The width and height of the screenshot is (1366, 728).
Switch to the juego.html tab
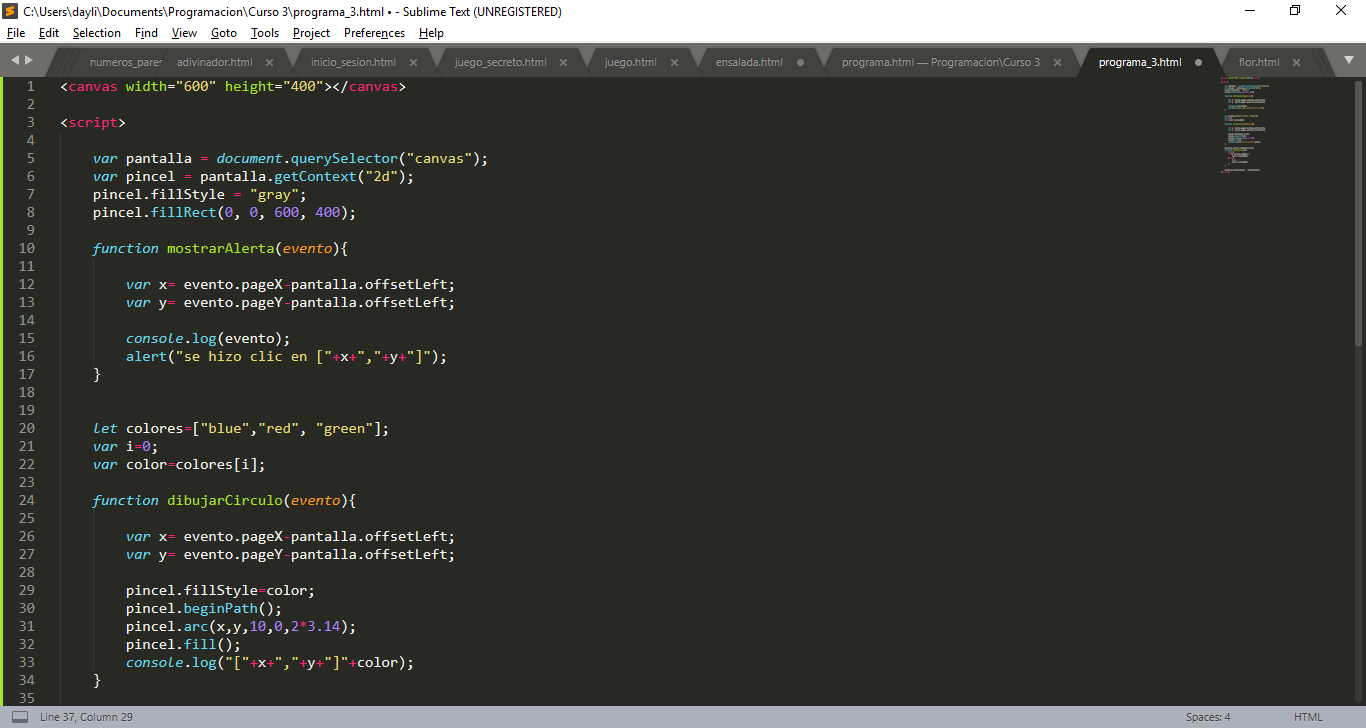[630, 62]
